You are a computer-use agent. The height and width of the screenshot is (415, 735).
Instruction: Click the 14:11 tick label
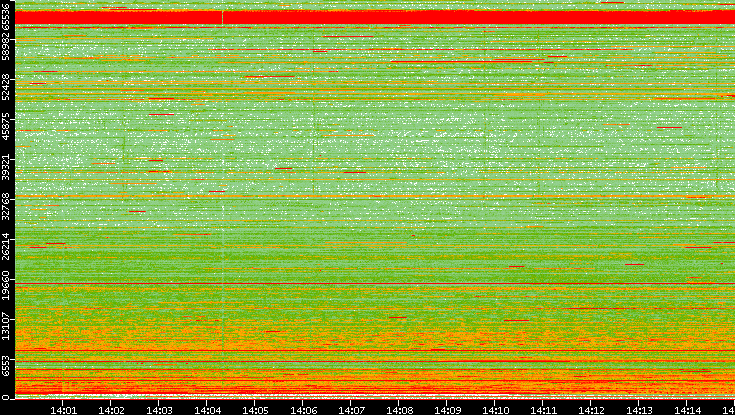click(x=543, y=410)
